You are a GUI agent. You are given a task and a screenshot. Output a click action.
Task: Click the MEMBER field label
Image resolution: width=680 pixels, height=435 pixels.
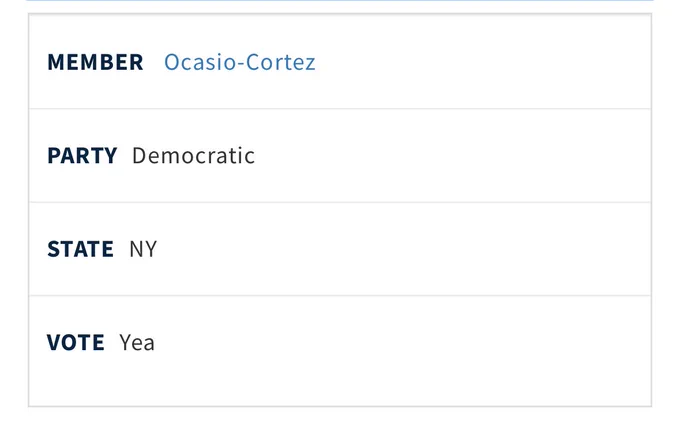pos(95,62)
